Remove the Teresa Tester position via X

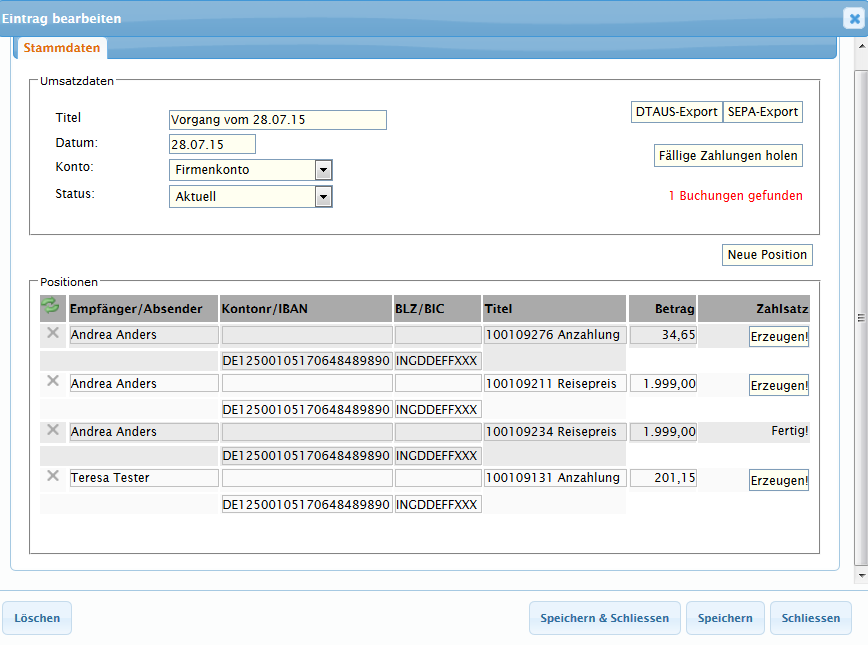pyautogui.click(x=53, y=476)
